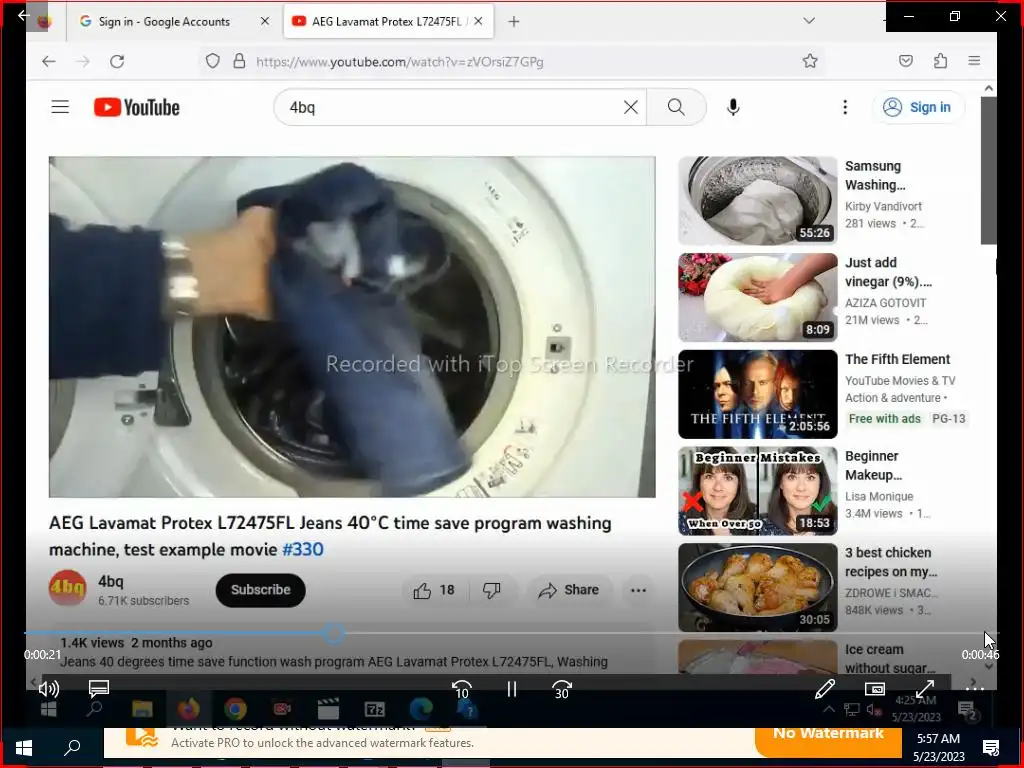Open the player volume control
This screenshot has width=1024, height=768.
coord(48,688)
